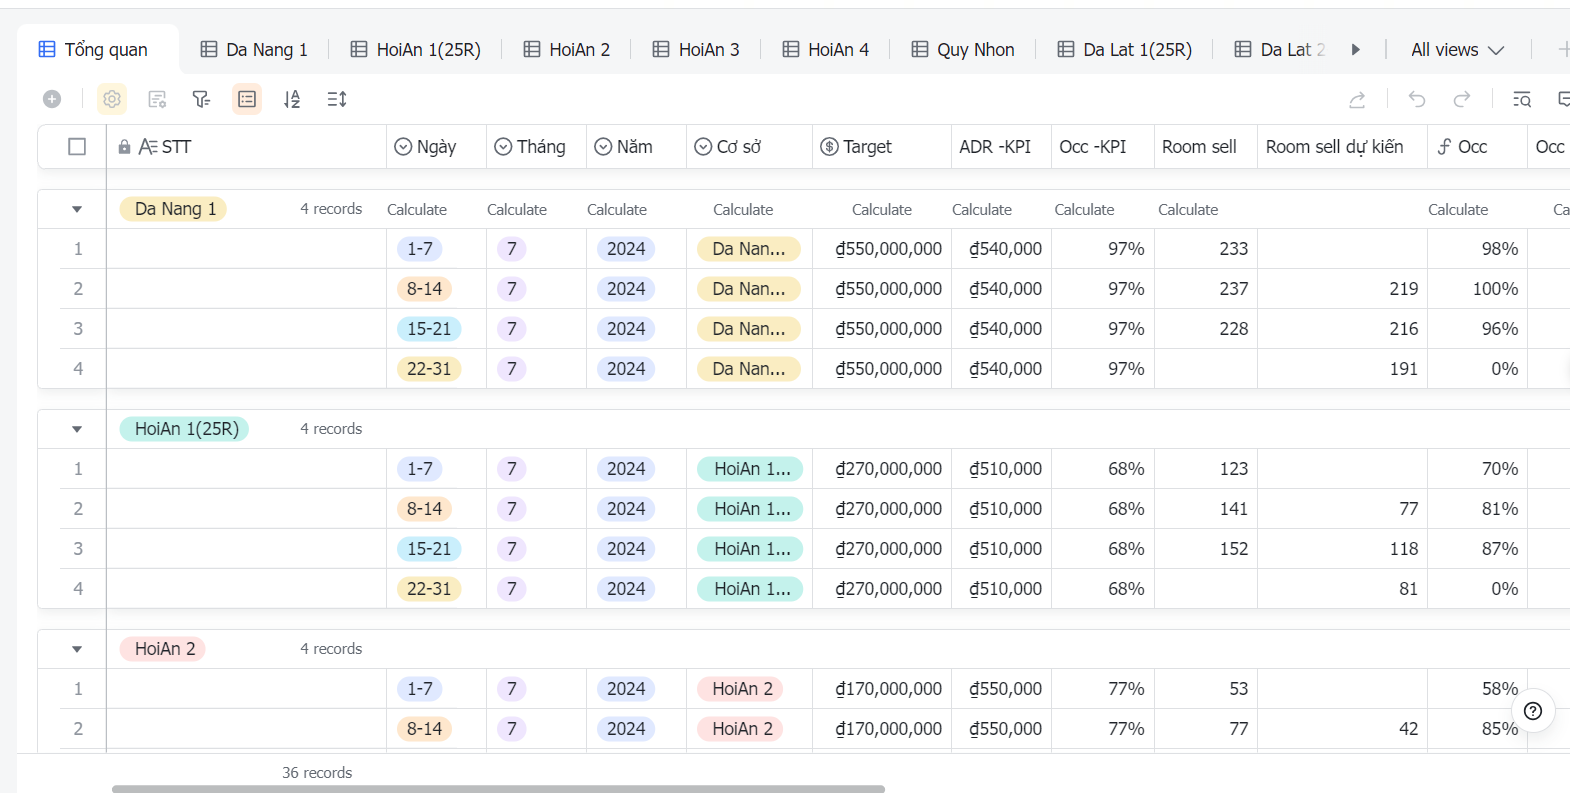The width and height of the screenshot is (1570, 793).
Task: Click the pink HoiAn 2 tag in row 1
Action: [742, 689]
